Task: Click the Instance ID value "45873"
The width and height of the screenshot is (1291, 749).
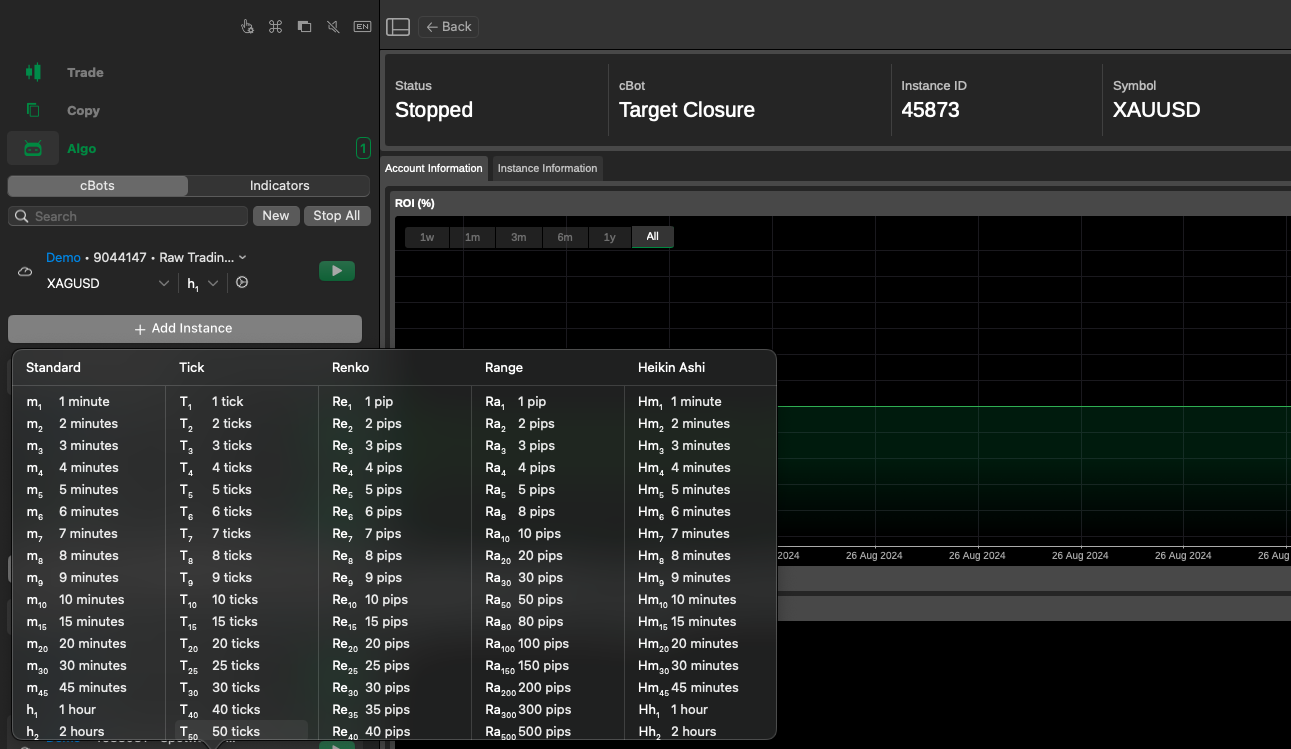Action: [930, 110]
